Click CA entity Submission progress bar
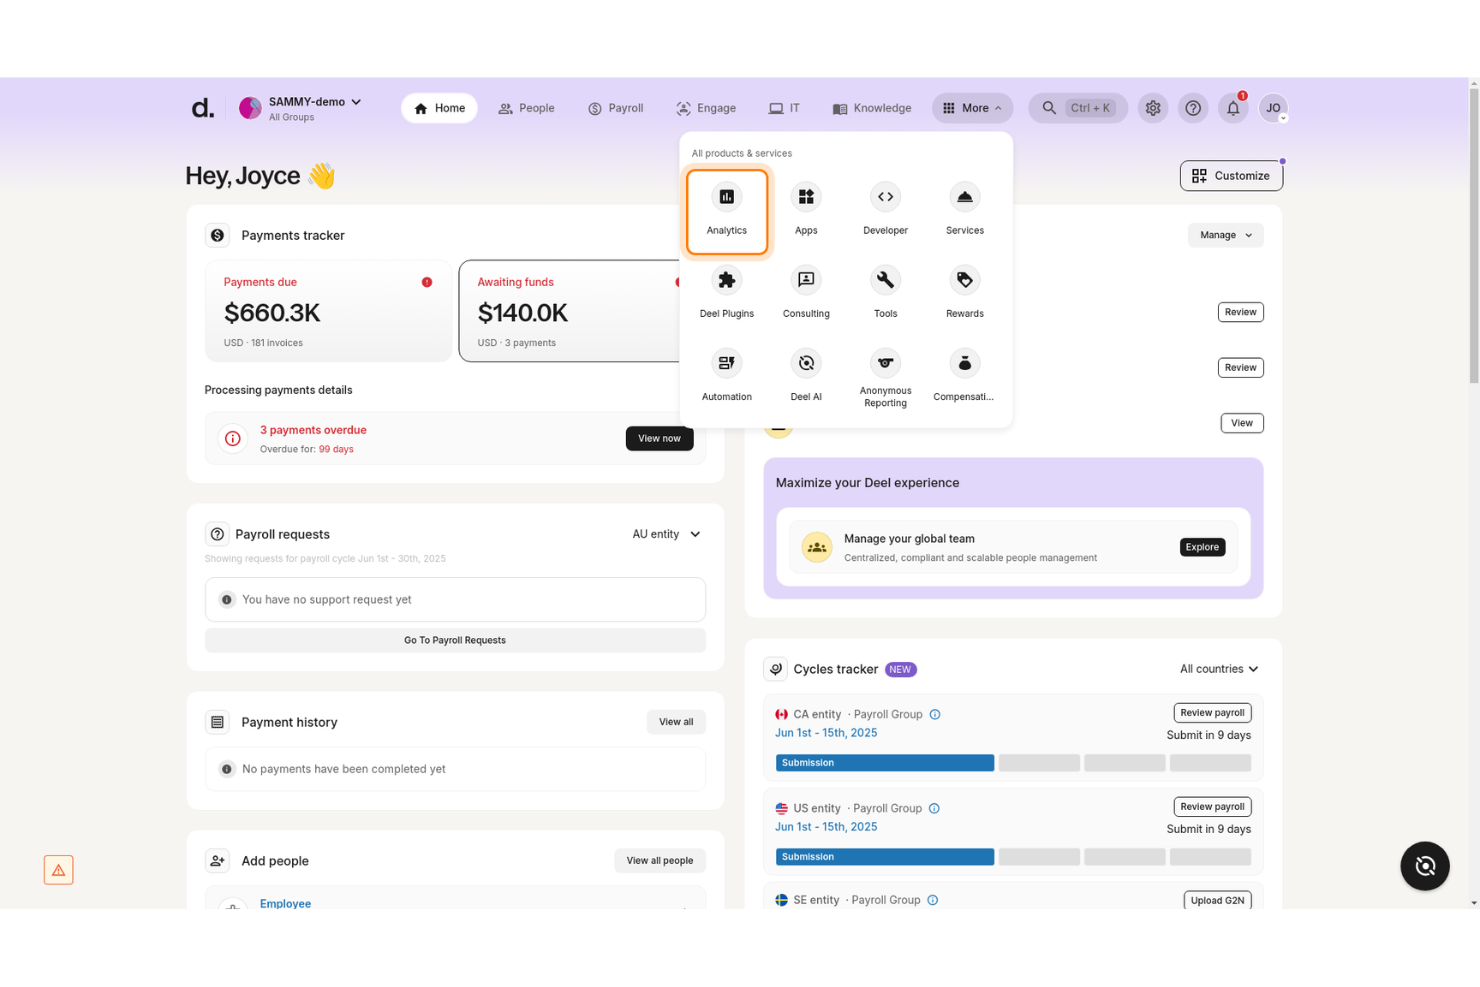 tap(885, 763)
